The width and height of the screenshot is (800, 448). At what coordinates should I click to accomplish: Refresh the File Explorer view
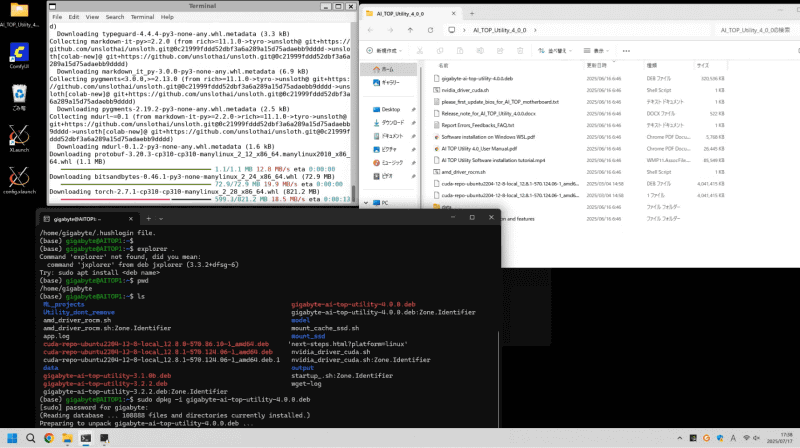[430, 30]
